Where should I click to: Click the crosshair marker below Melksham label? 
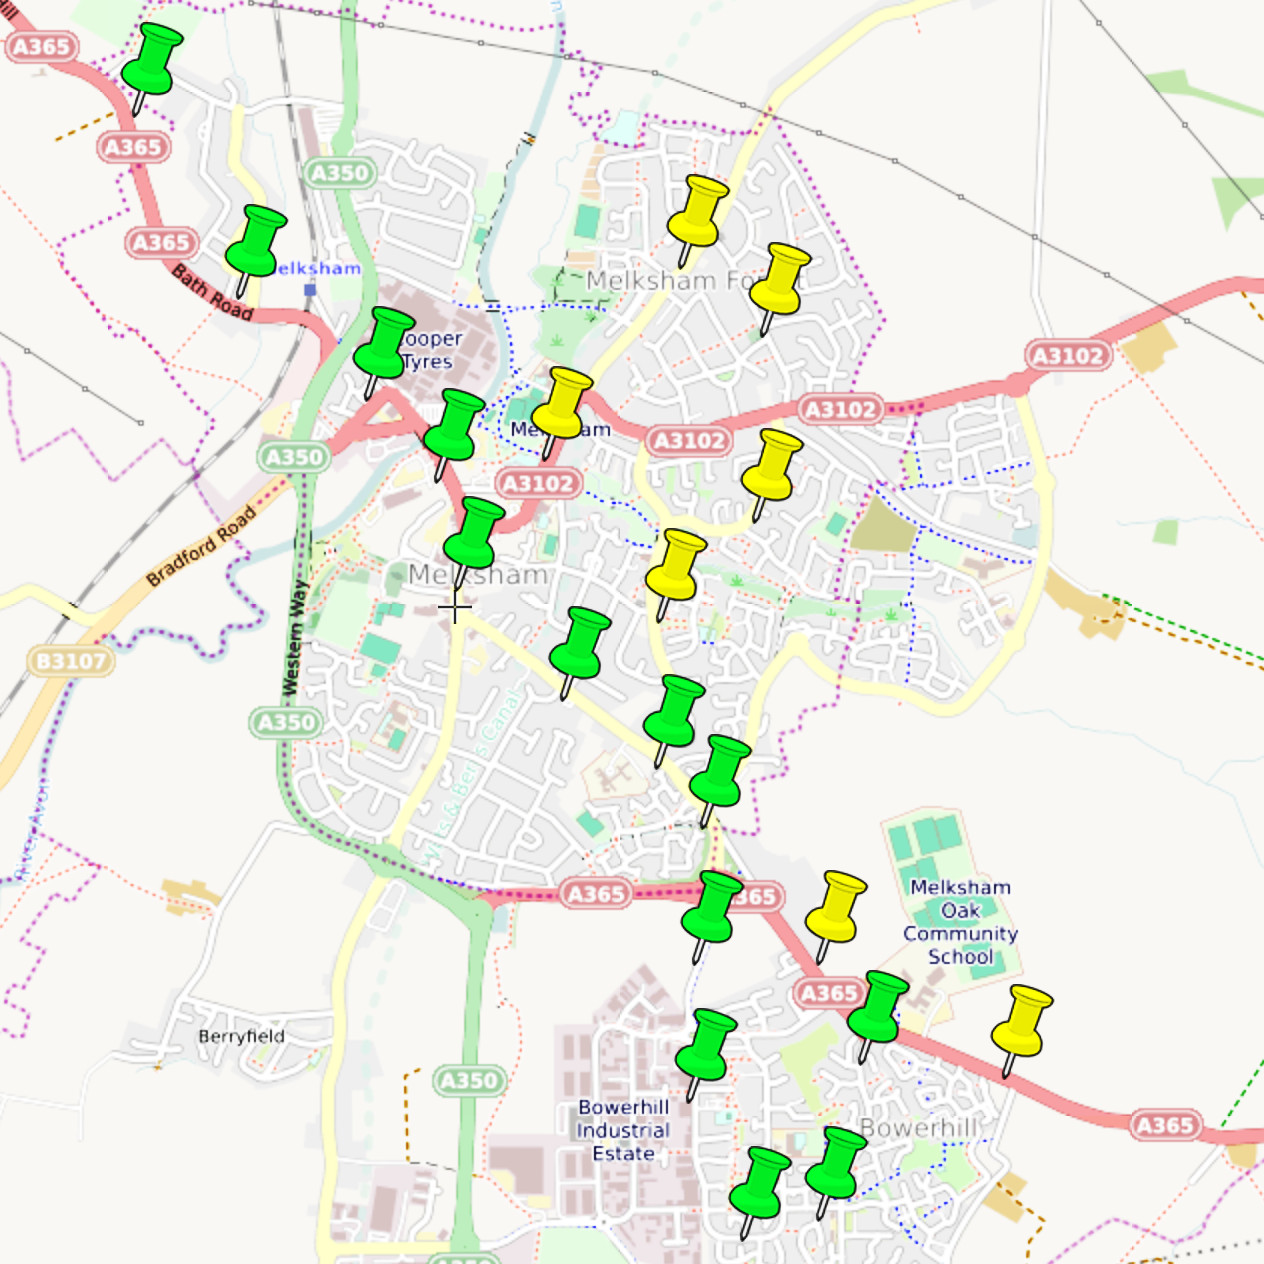click(x=455, y=607)
